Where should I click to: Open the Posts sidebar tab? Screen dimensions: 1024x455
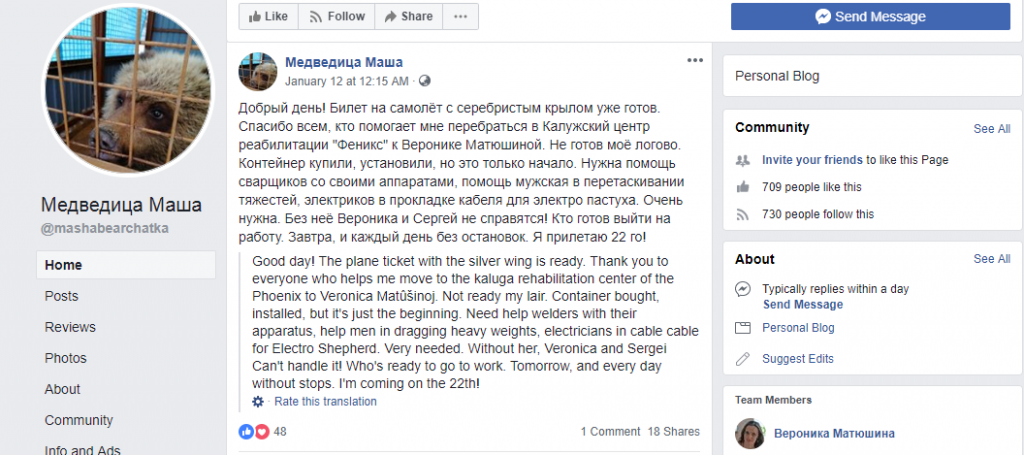(x=60, y=296)
